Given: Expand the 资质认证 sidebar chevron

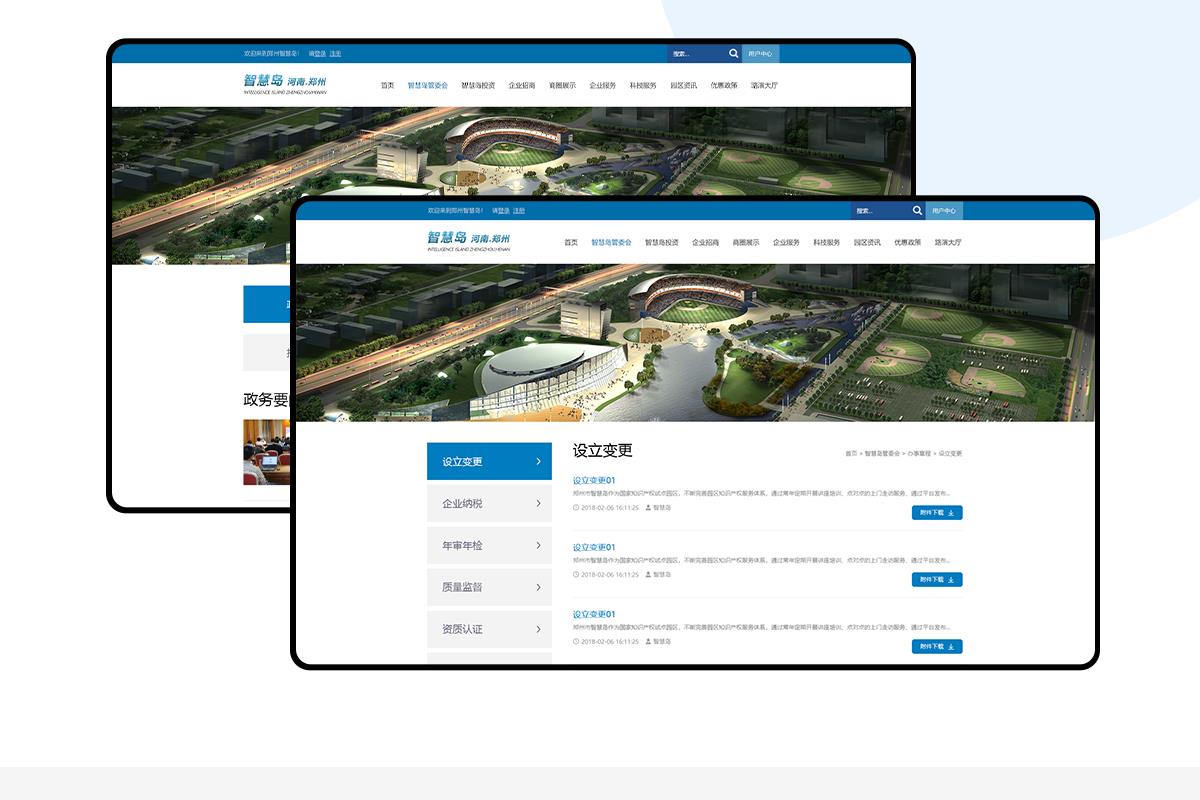Looking at the screenshot, I should [538, 630].
